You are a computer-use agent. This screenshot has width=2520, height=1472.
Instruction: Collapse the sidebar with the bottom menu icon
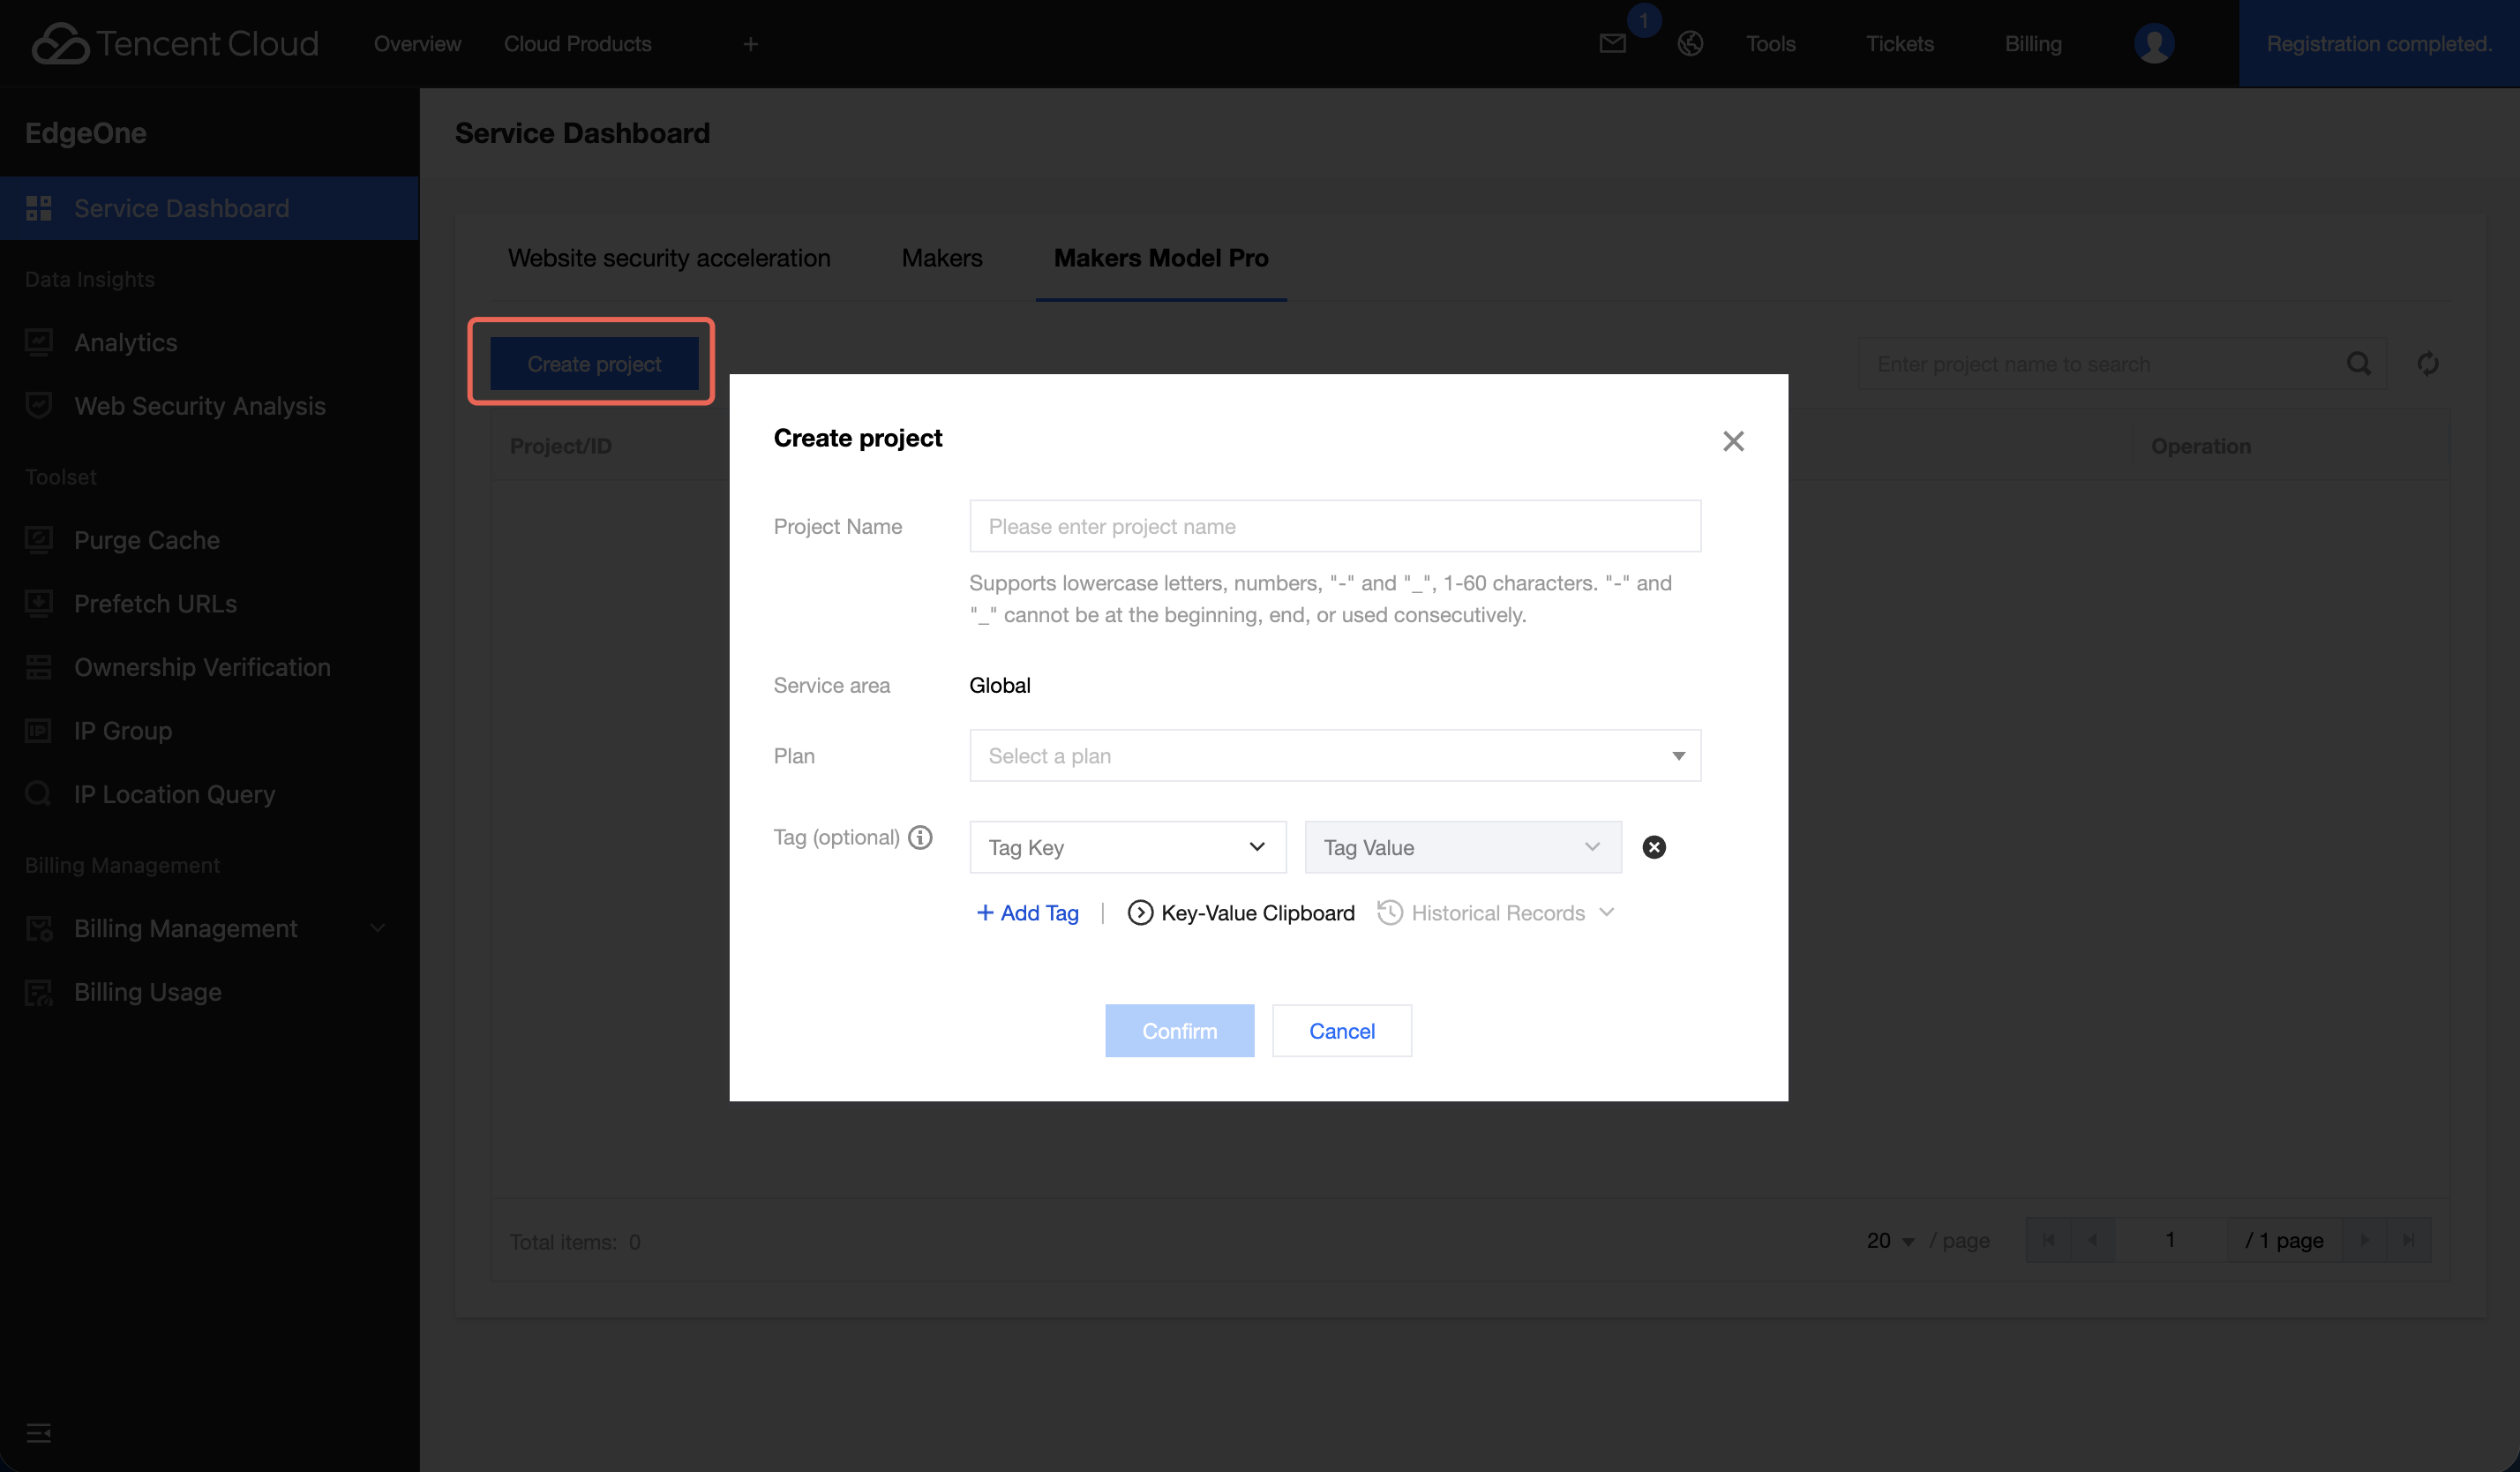pos(38,1433)
